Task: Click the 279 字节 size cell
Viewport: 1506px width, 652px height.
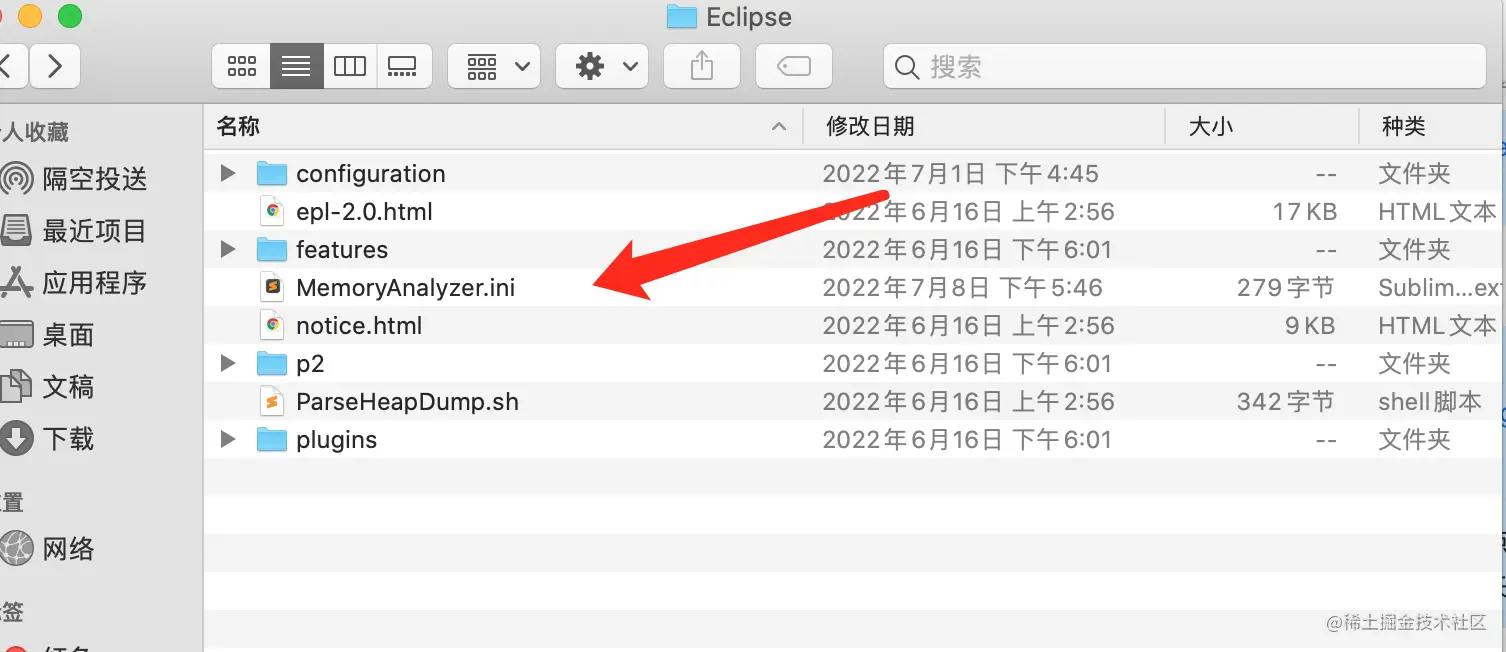Action: (1285, 288)
